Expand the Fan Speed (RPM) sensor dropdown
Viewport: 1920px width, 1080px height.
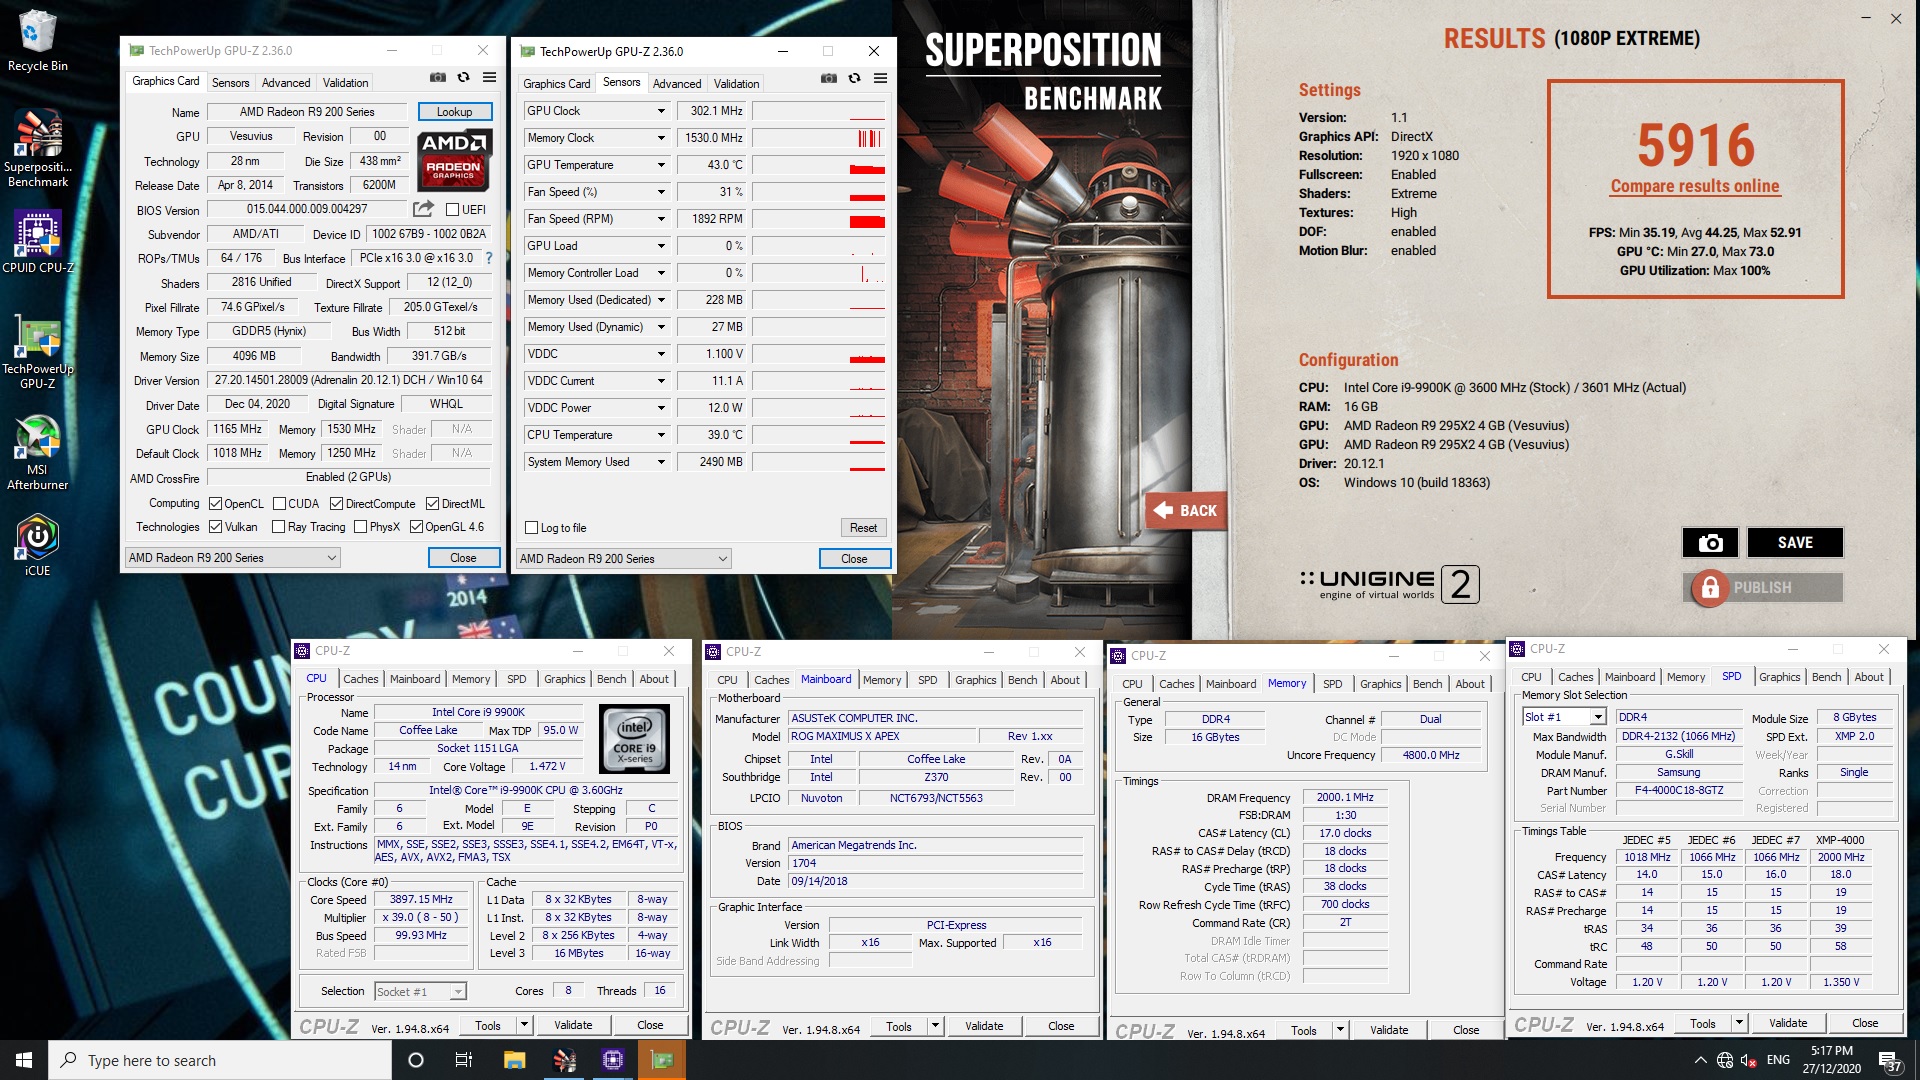[x=661, y=219]
